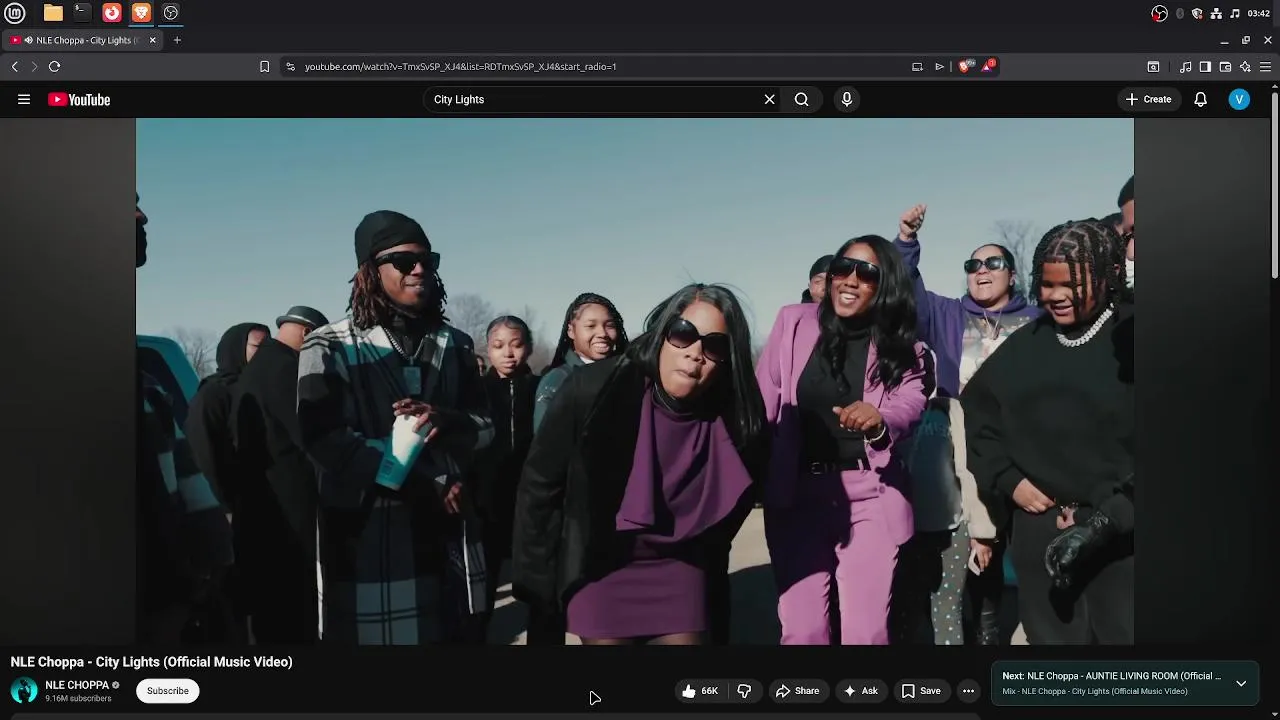Click the video player to pause
This screenshot has width=1280, height=720.
click(x=635, y=381)
